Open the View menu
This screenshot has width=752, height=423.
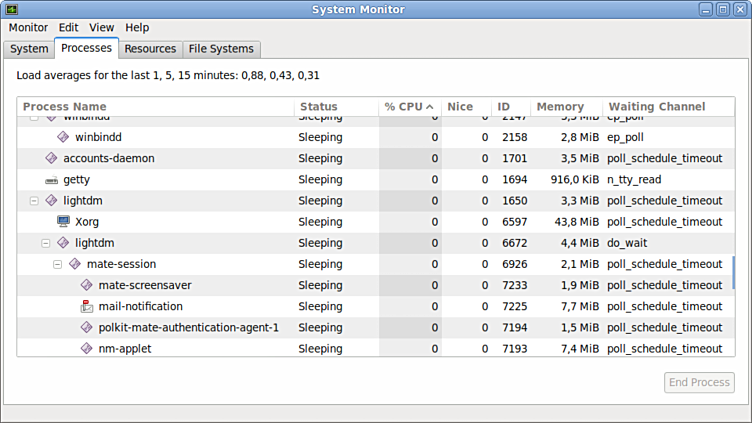(x=101, y=28)
